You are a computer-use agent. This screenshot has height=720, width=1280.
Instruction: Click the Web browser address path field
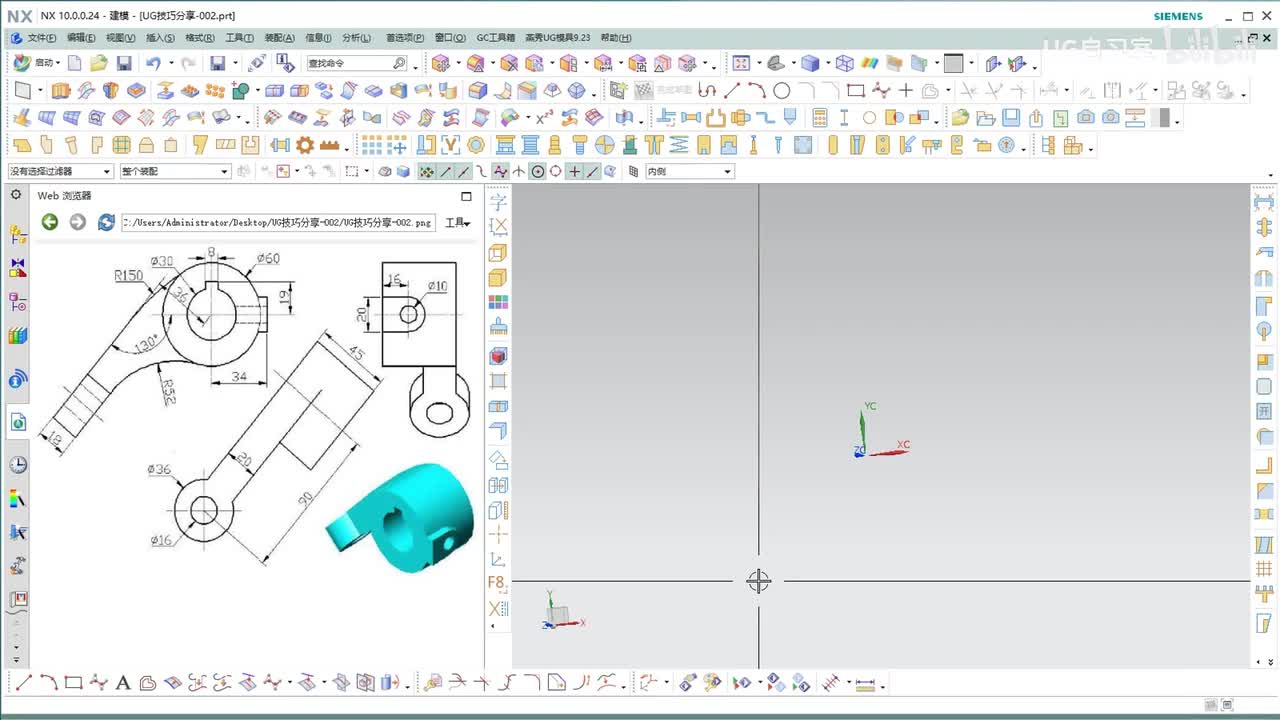click(278, 222)
